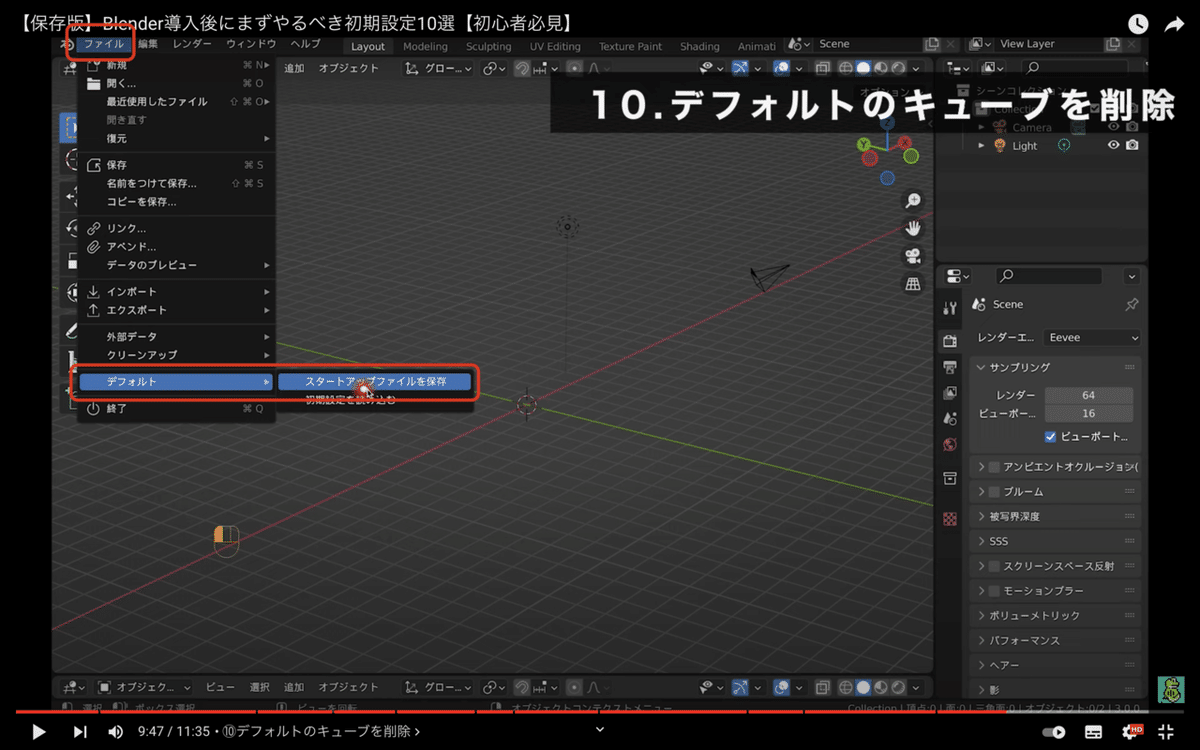Screen dimensions: 1200x750
Task: Open the 編集 menu
Action: click(x=148, y=44)
